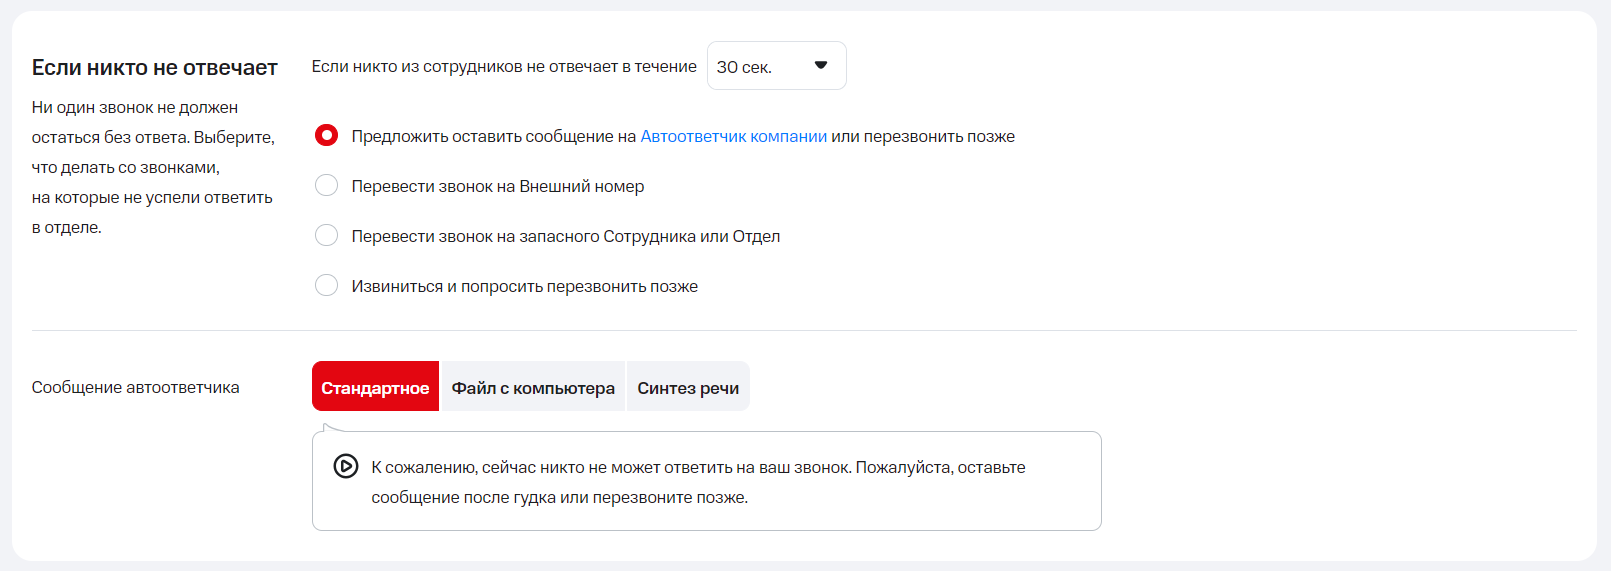Click the label text Перевести звонок на Внешний номер
The height and width of the screenshot is (571, 1611).
click(x=497, y=186)
